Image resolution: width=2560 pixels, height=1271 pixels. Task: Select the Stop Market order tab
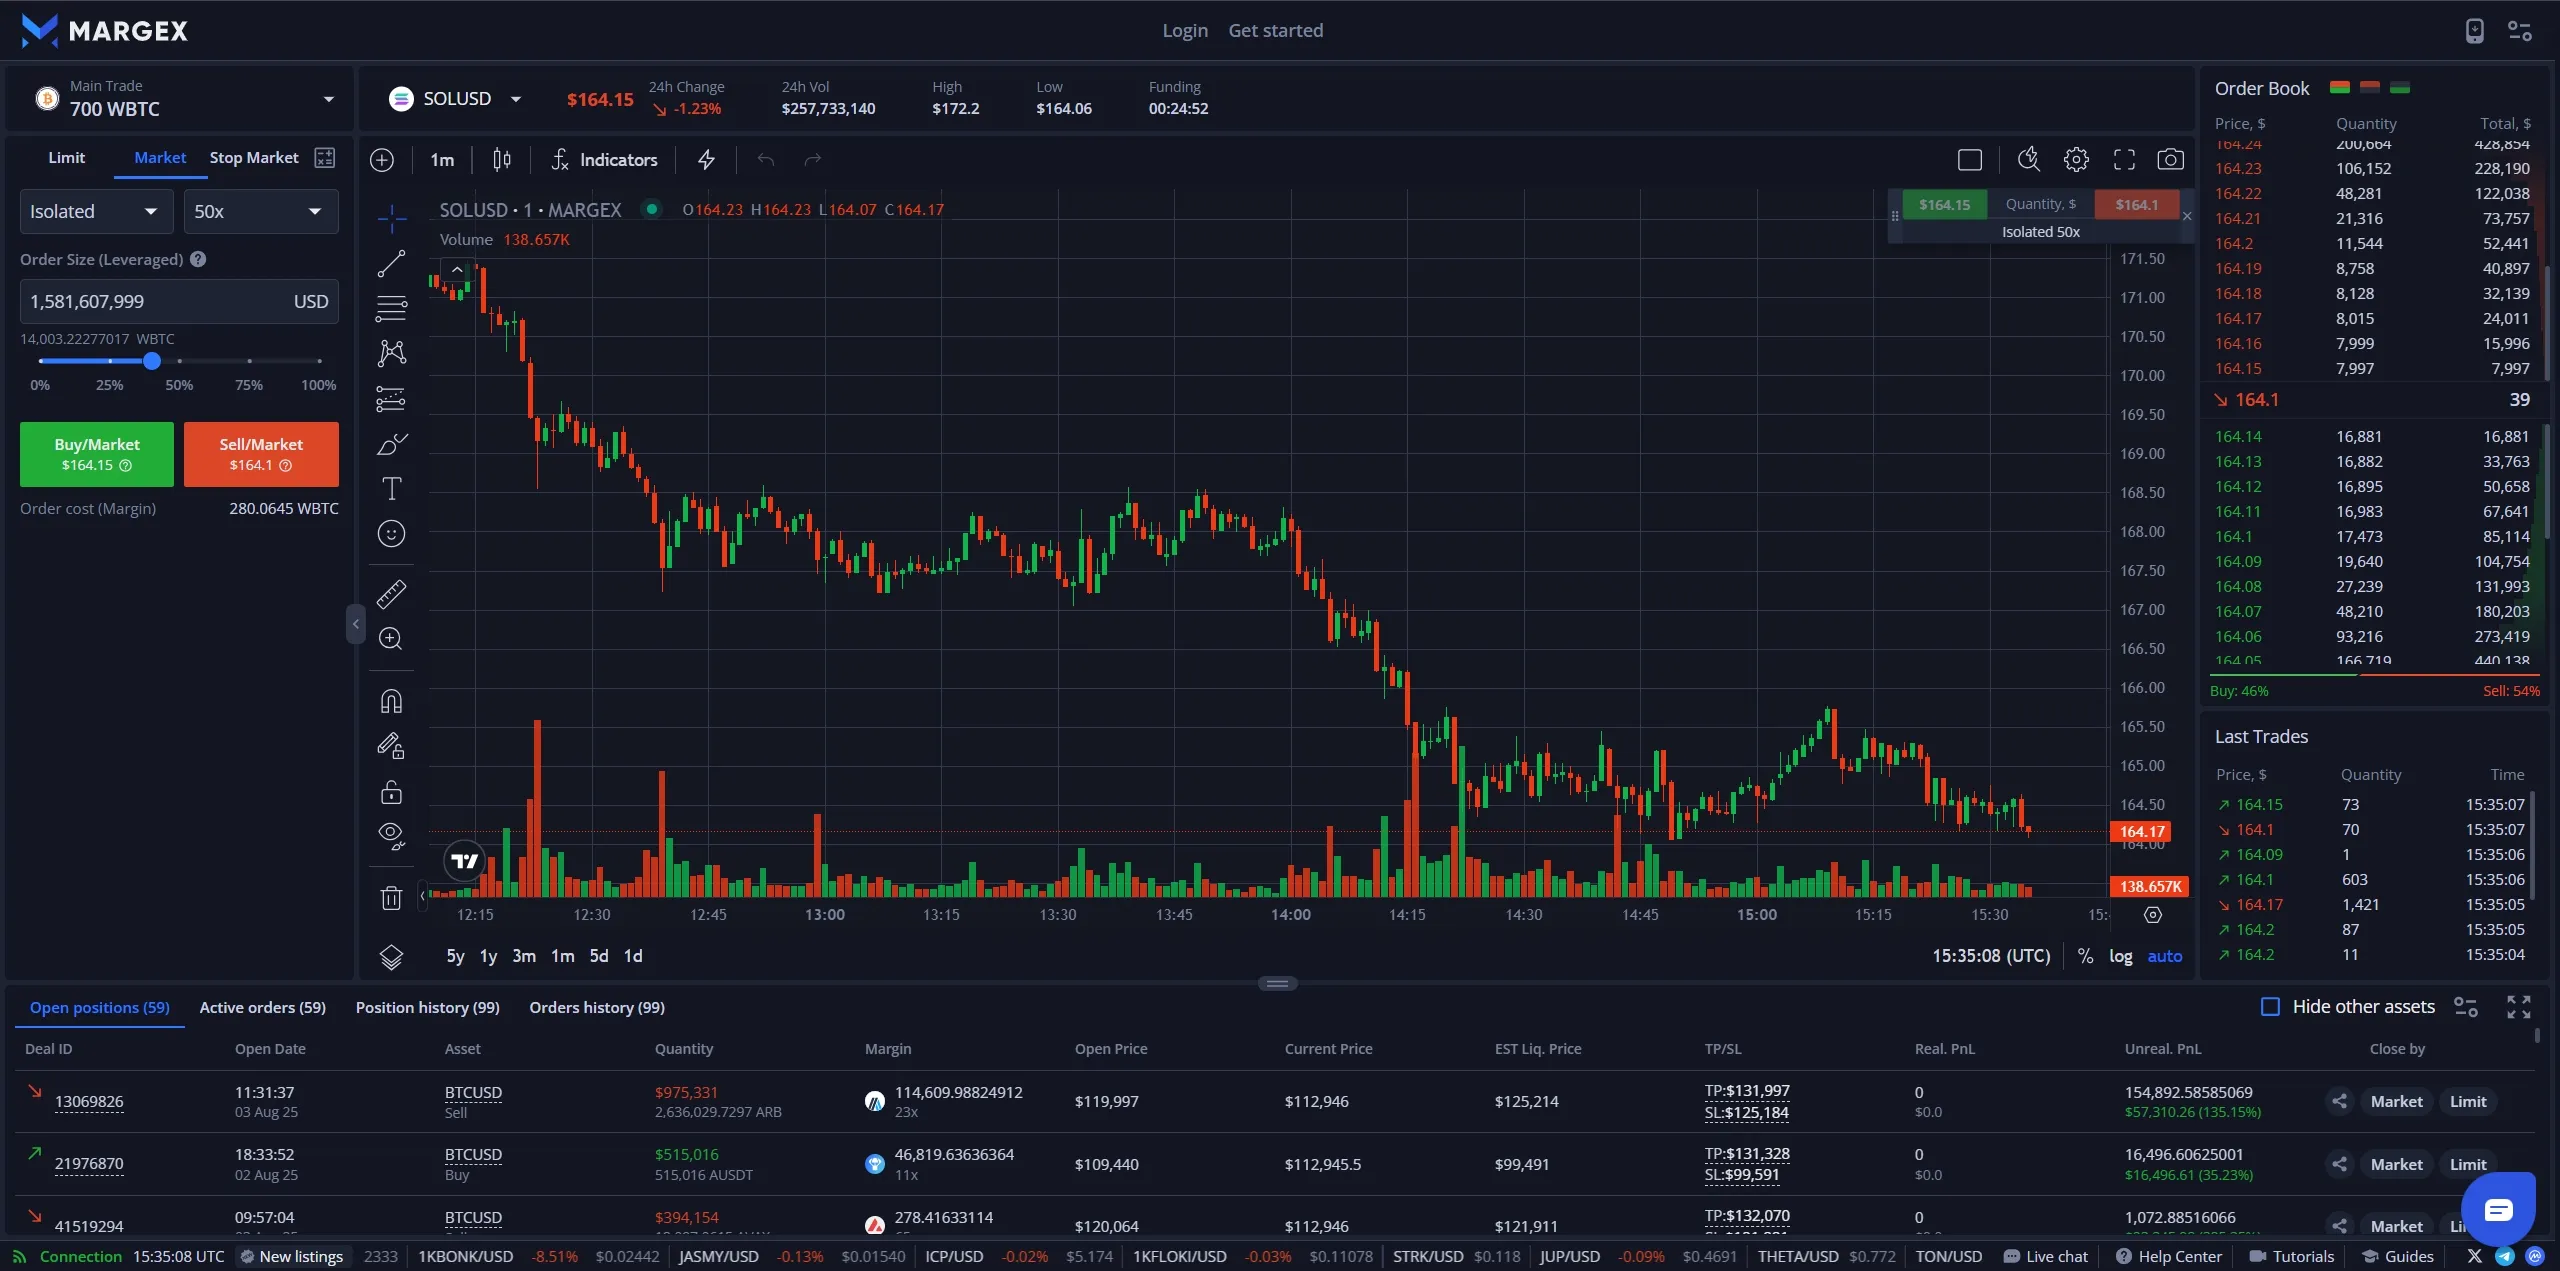254,158
